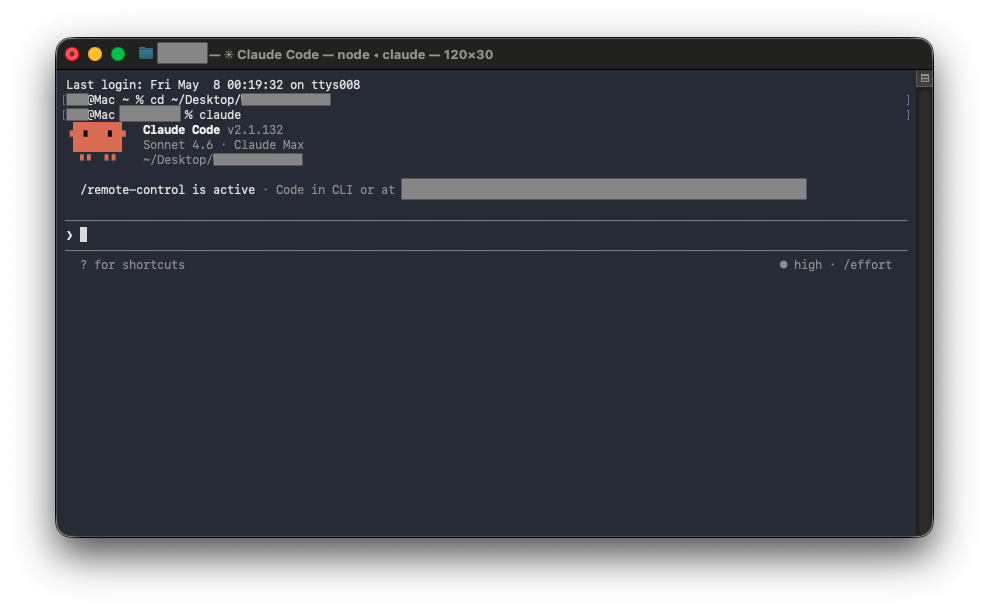Click the "% claude" command text
This screenshot has height=611, width=989.
[213, 115]
